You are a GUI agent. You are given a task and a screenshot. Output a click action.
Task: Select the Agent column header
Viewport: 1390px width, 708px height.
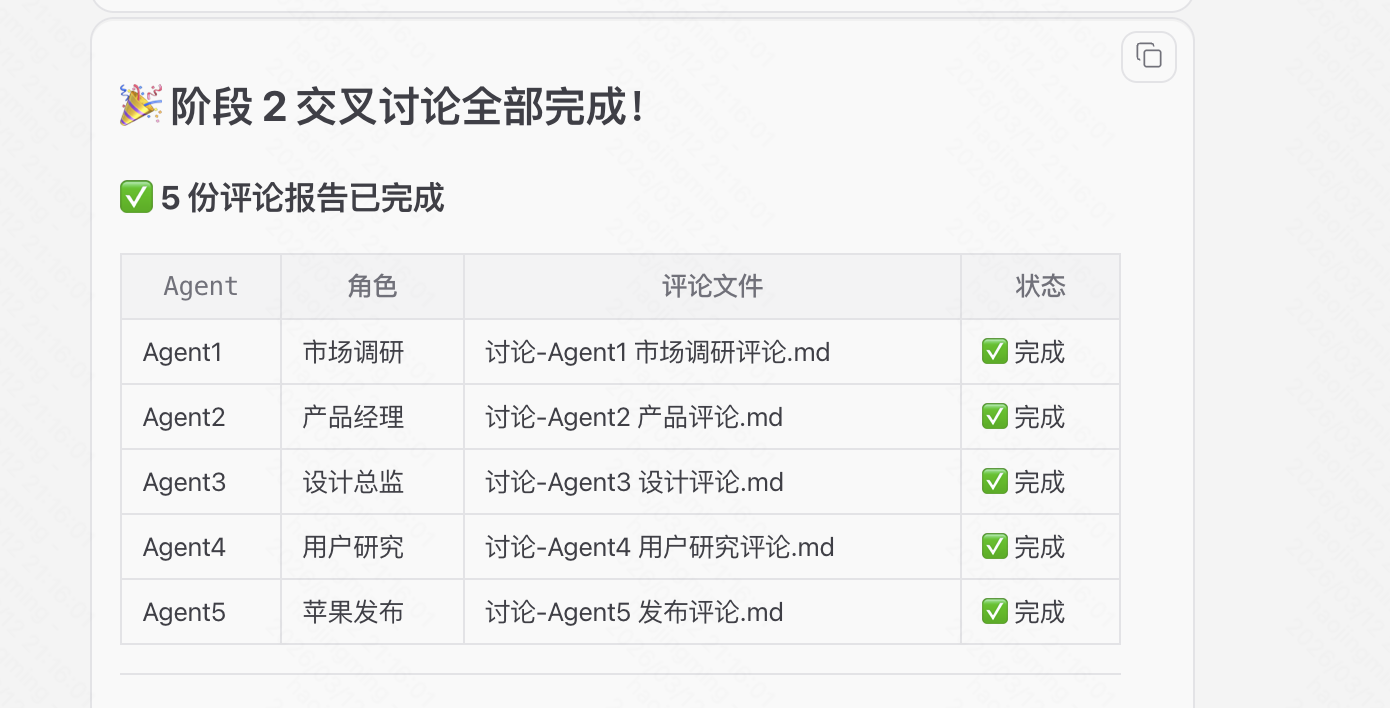tap(201, 287)
